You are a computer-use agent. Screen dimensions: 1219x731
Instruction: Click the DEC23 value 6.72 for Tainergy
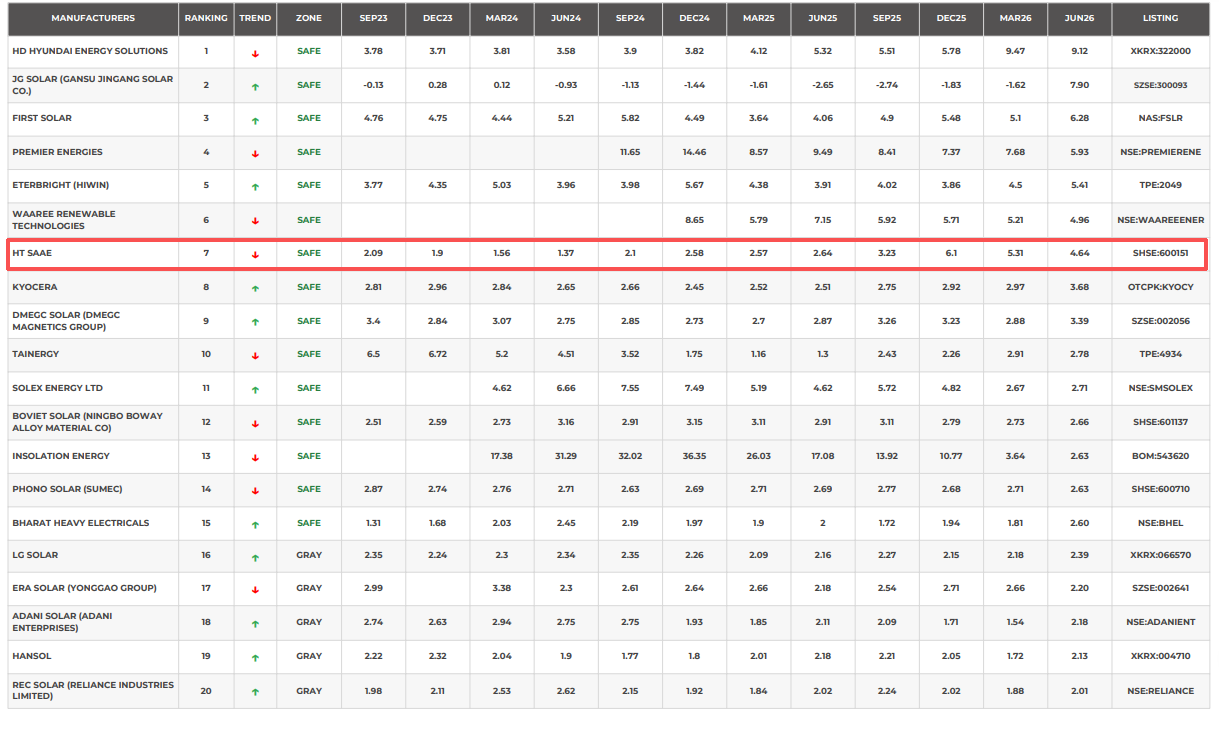(x=437, y=354)
